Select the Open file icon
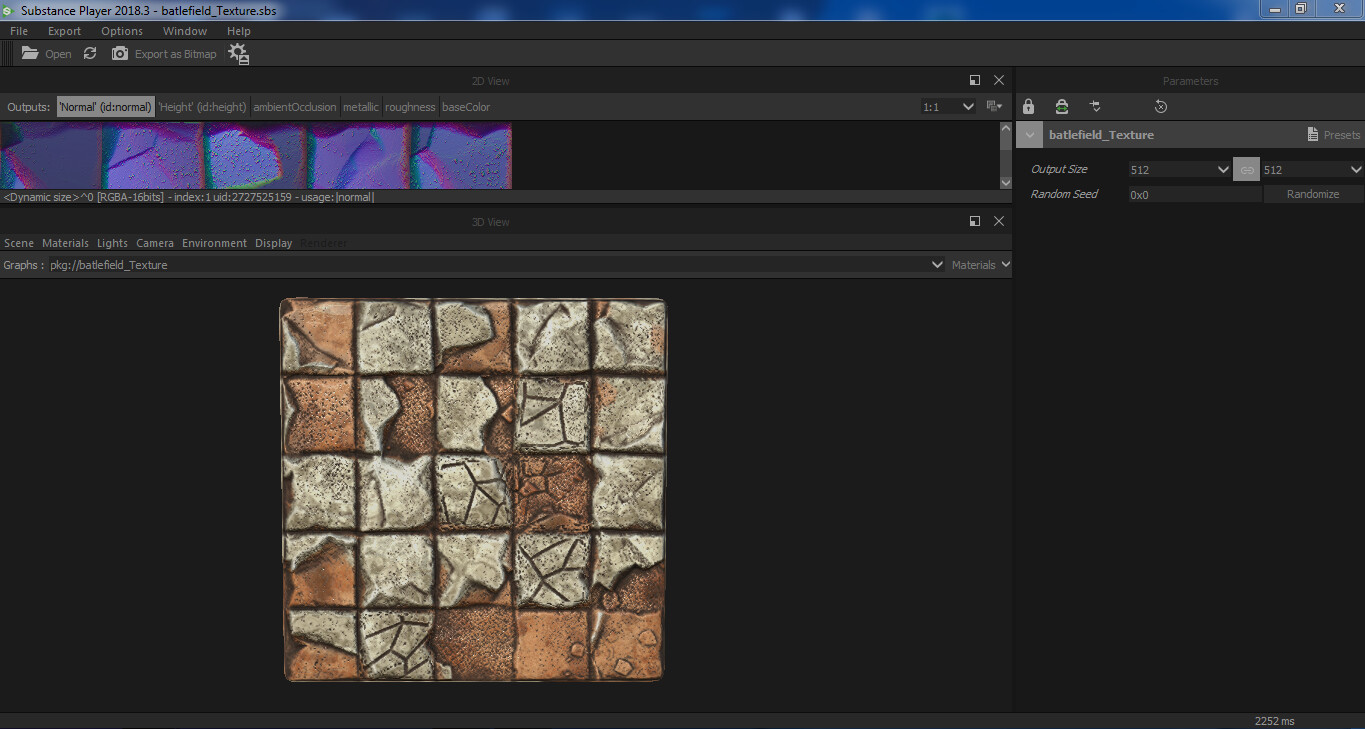1365x729 pixels. tap(29, 54)
